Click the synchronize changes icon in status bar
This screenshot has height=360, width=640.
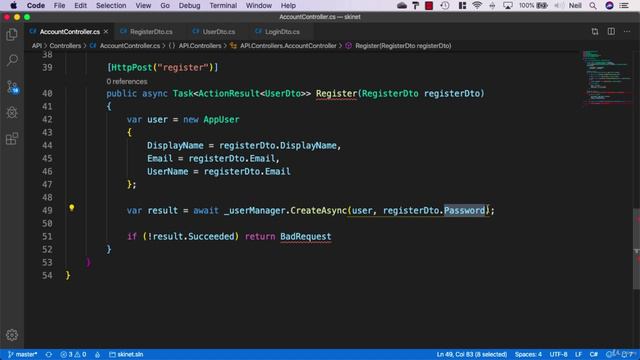tap(49, 354)
